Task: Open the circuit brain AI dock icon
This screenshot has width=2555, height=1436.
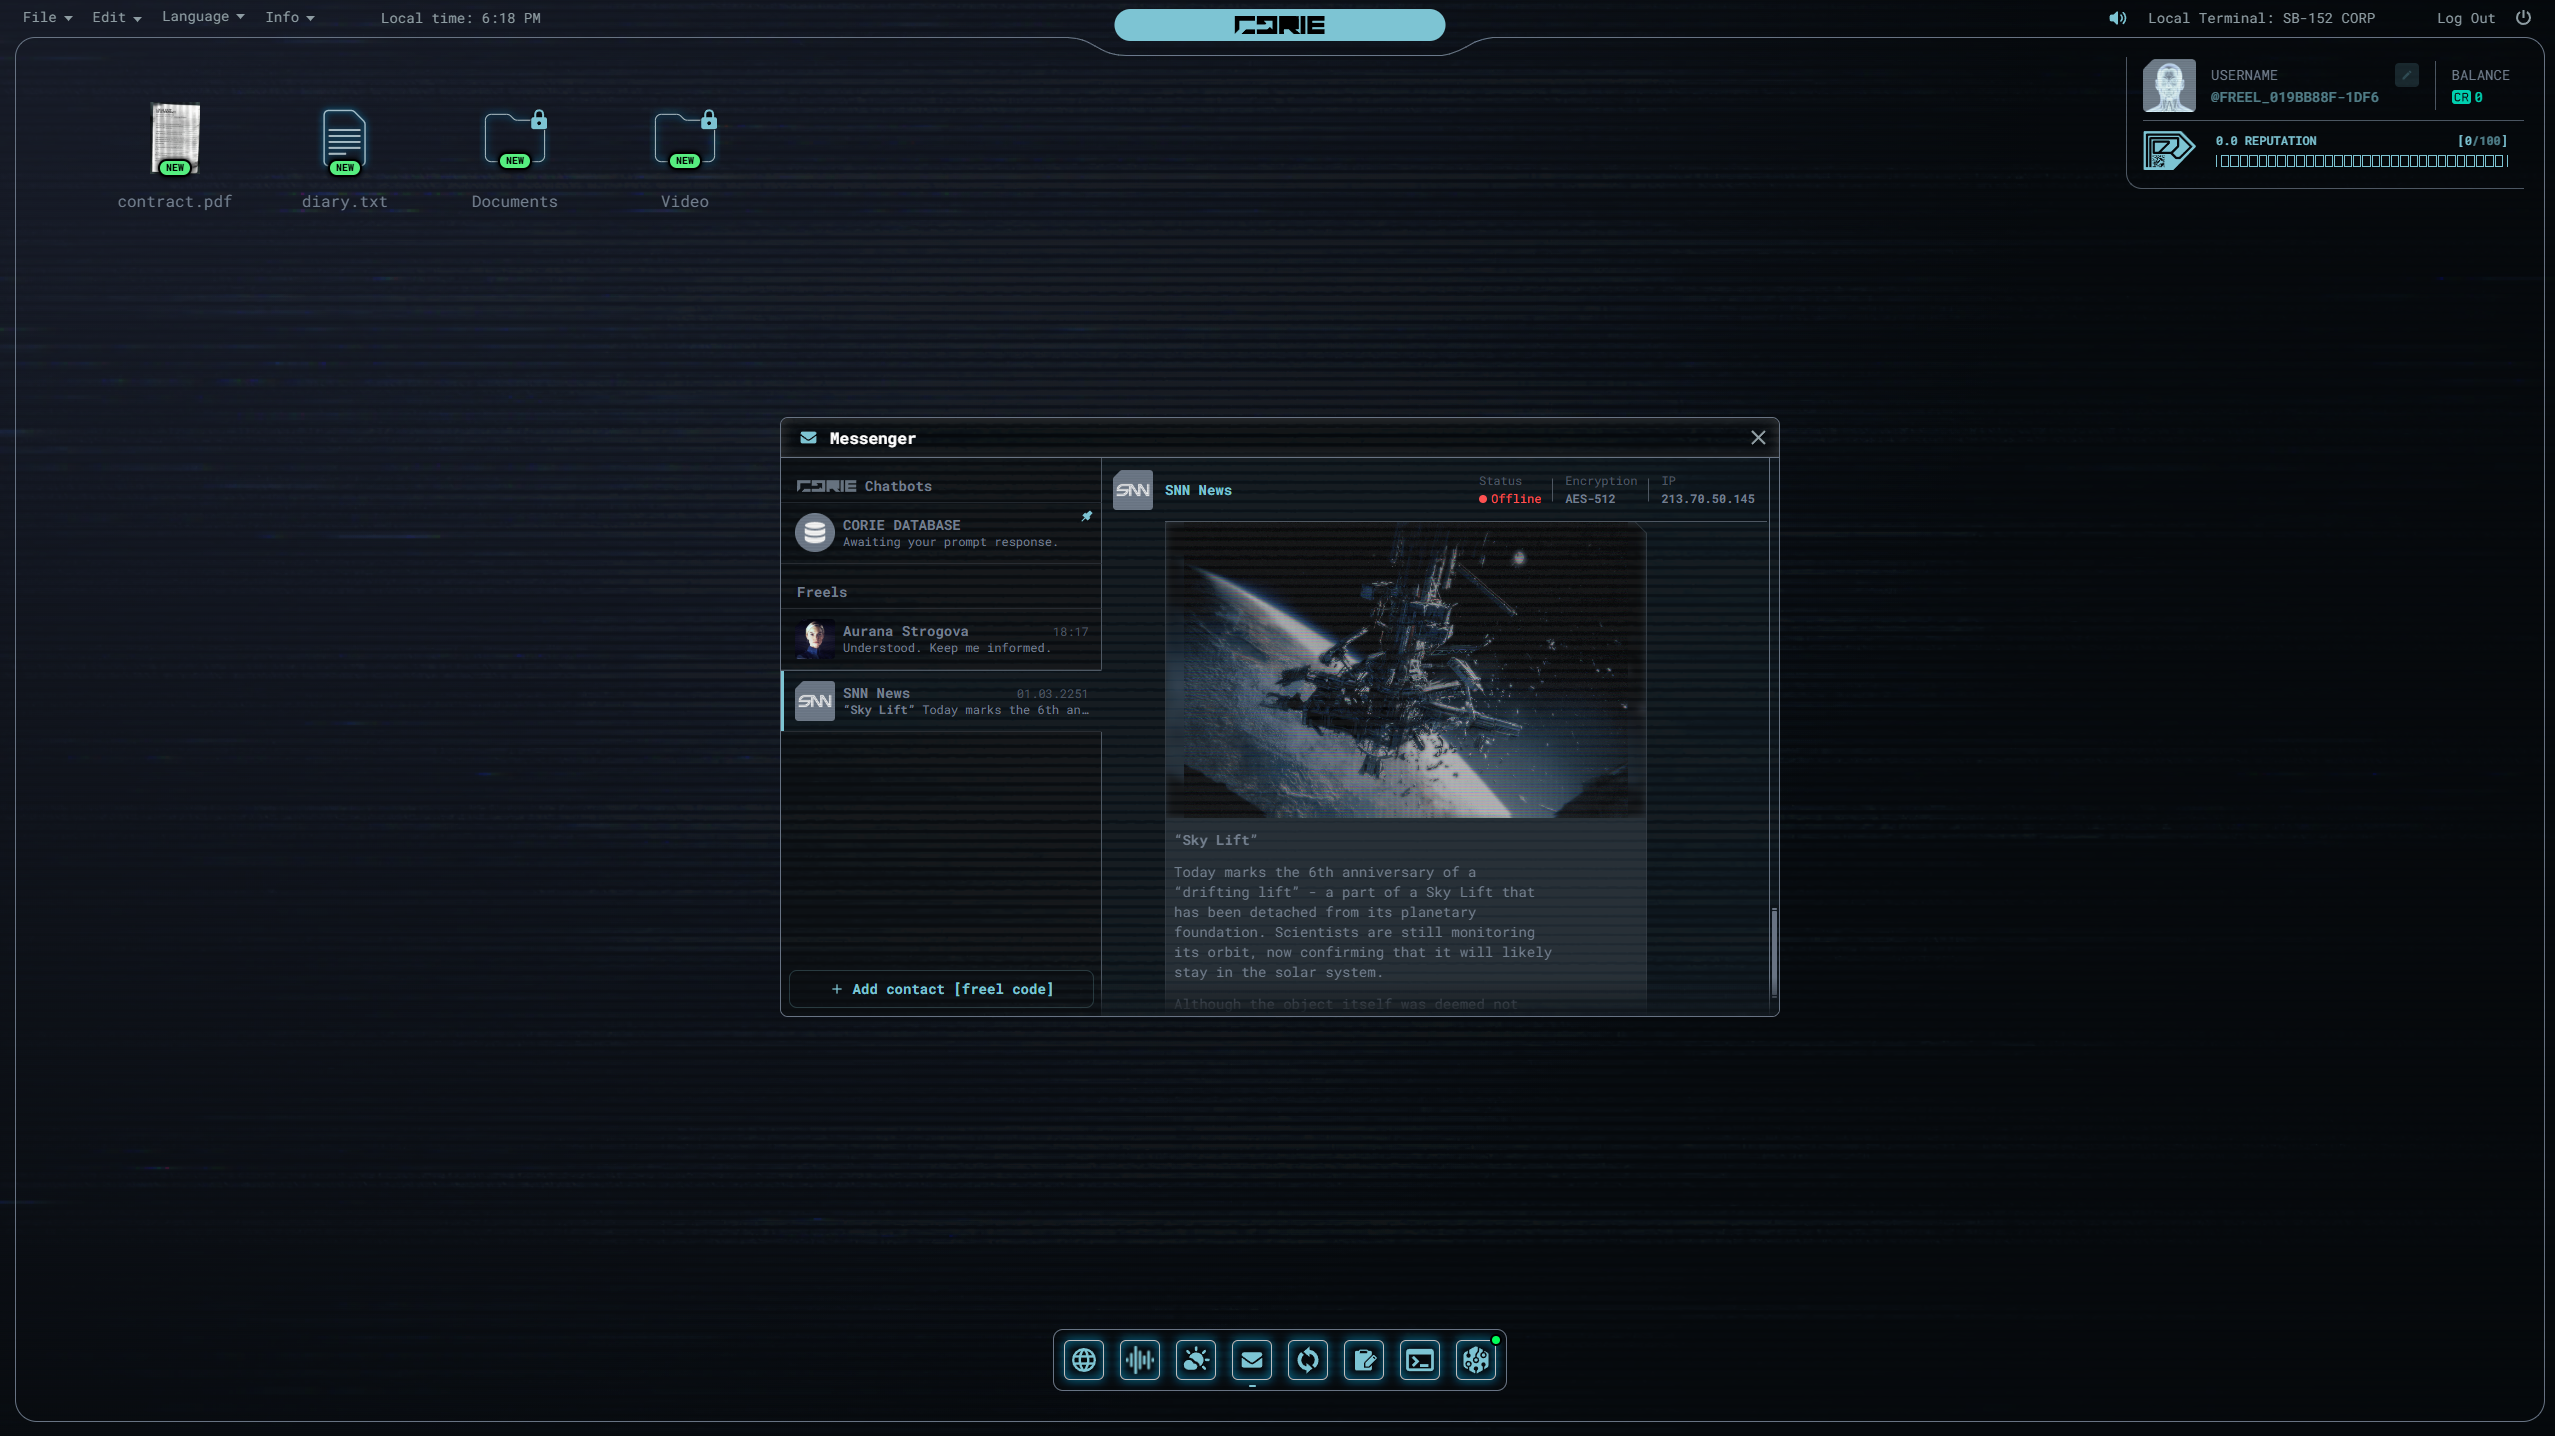Action: 1476,1360
